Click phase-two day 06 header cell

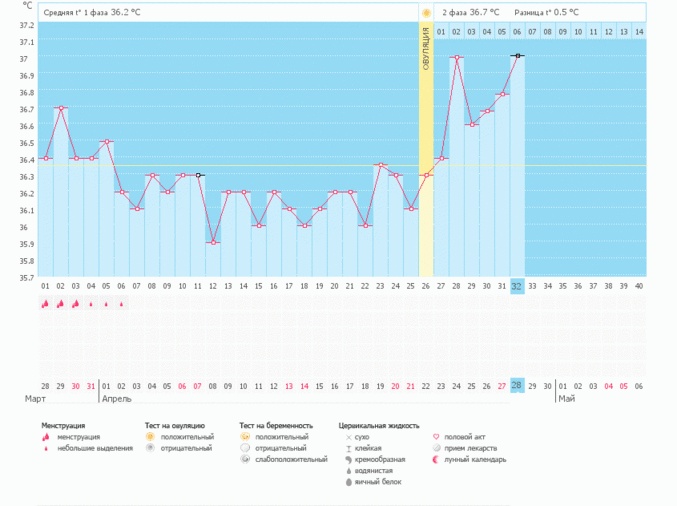[x=517, y=32]
